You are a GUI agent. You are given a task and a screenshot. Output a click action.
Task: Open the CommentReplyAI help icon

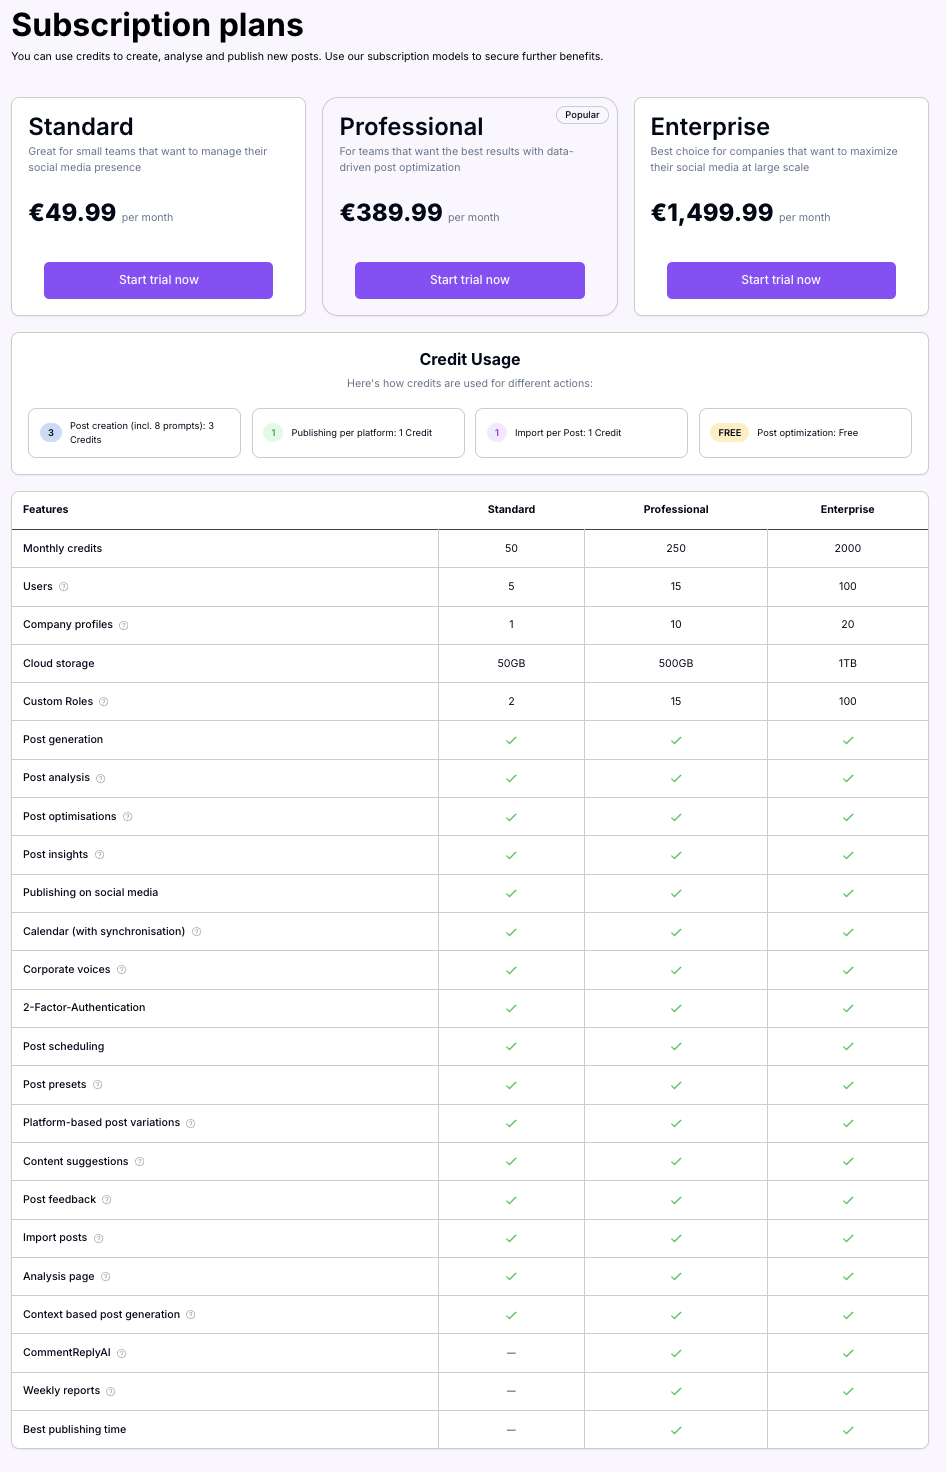click(x=122, y=1354)
